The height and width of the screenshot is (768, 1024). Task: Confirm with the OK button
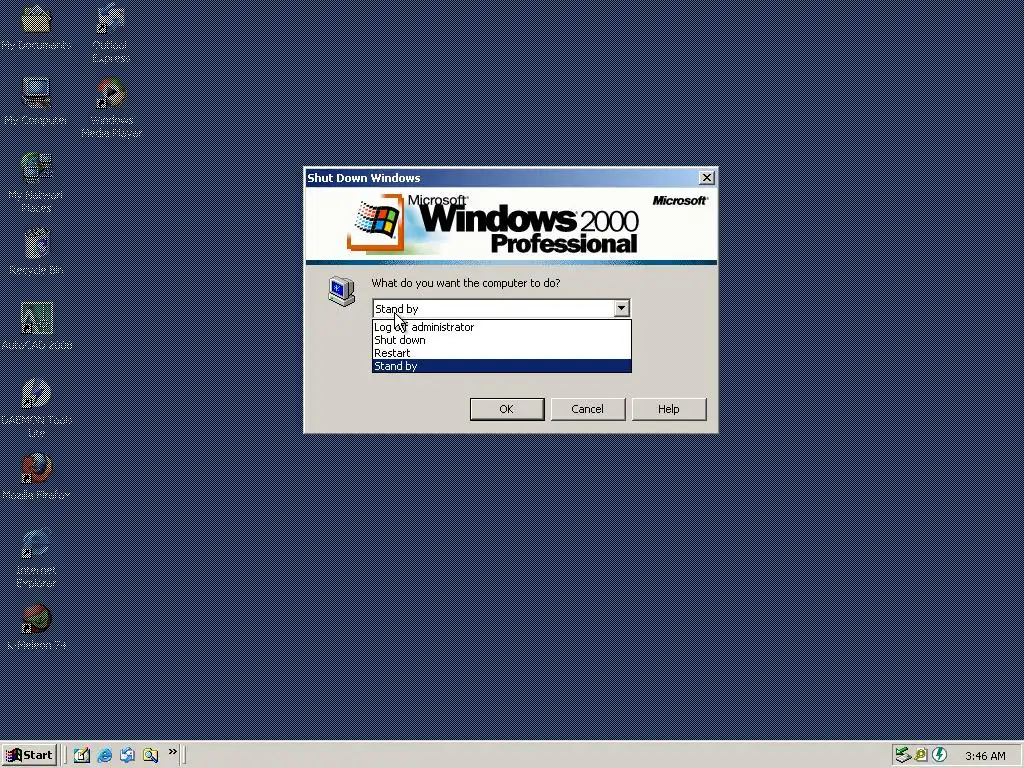tap(507, 409)
